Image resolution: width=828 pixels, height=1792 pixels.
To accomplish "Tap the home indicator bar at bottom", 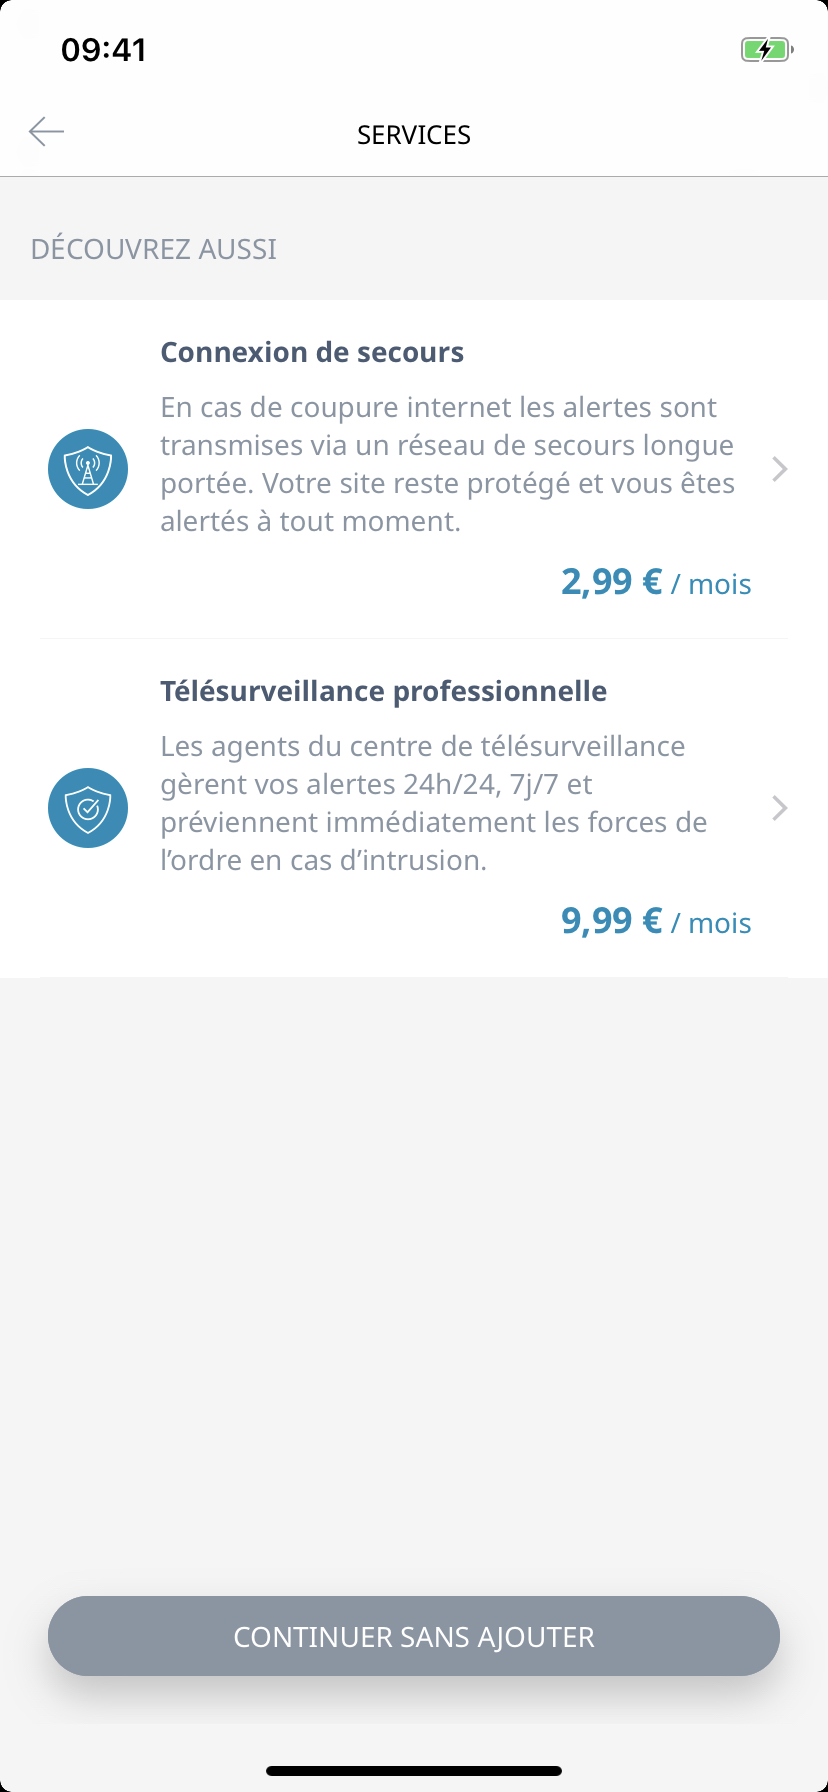I will tap(414, 1771).
